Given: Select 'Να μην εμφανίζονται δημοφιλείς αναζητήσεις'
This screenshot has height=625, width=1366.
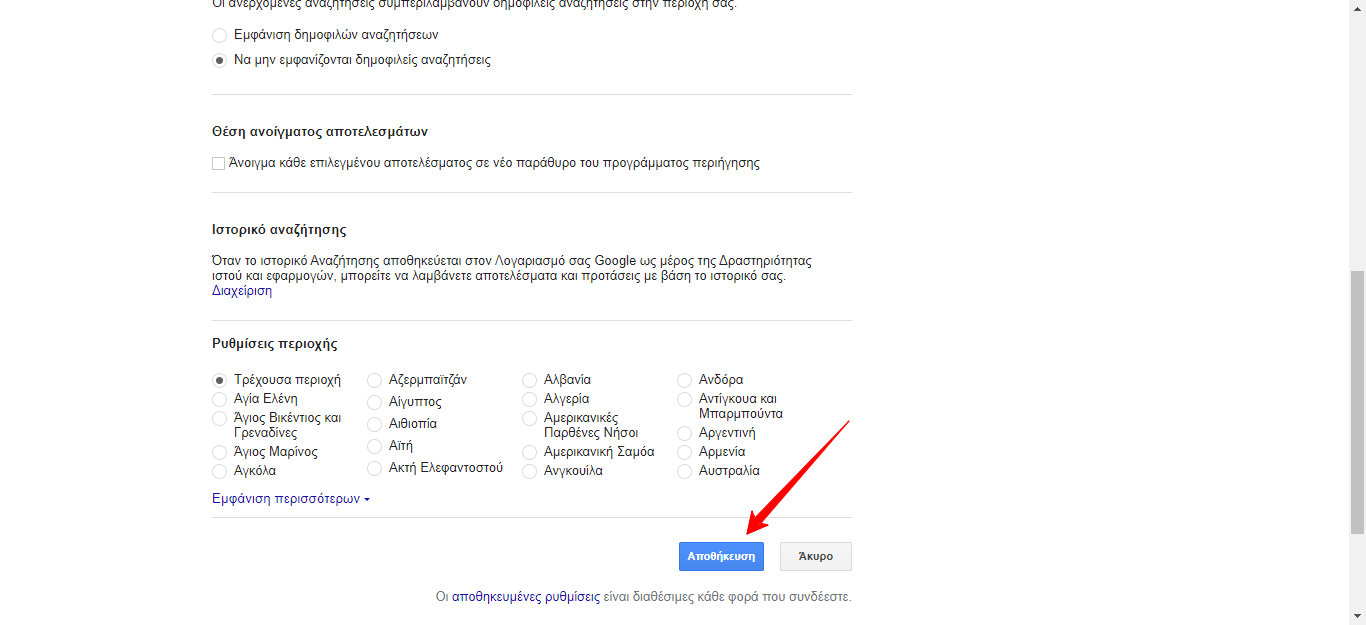Looking at the screenshot, I should (219, 59).
